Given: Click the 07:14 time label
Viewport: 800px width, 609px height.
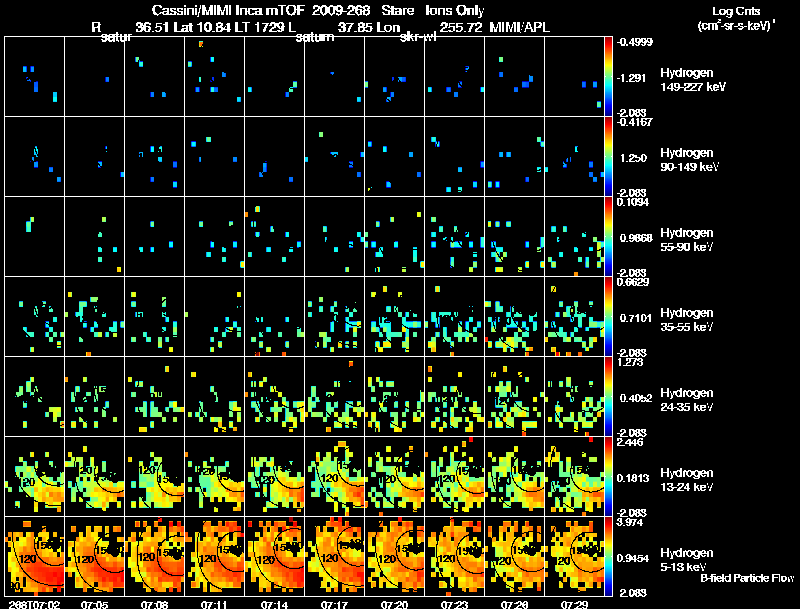Looking at the screenshot, I should (x=274, y=604).
